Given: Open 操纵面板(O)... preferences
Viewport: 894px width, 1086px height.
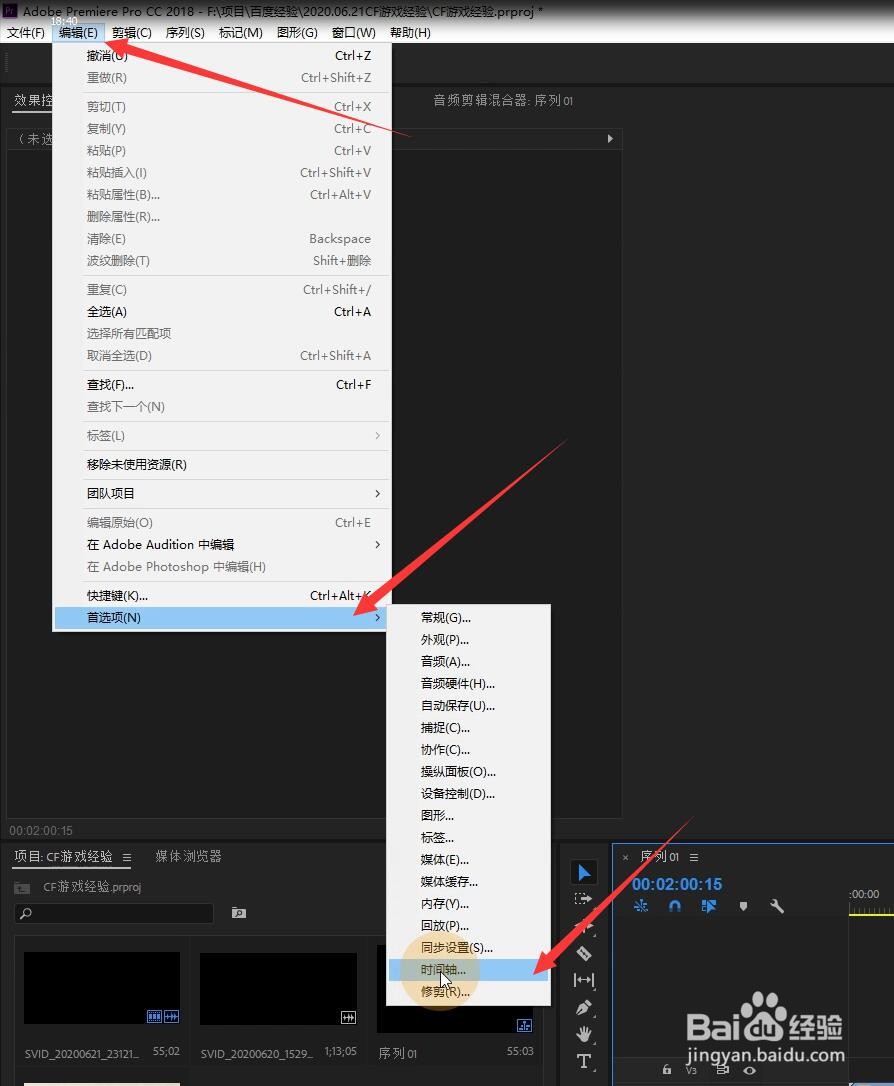Looking at the screenshot, I should 468,772.
